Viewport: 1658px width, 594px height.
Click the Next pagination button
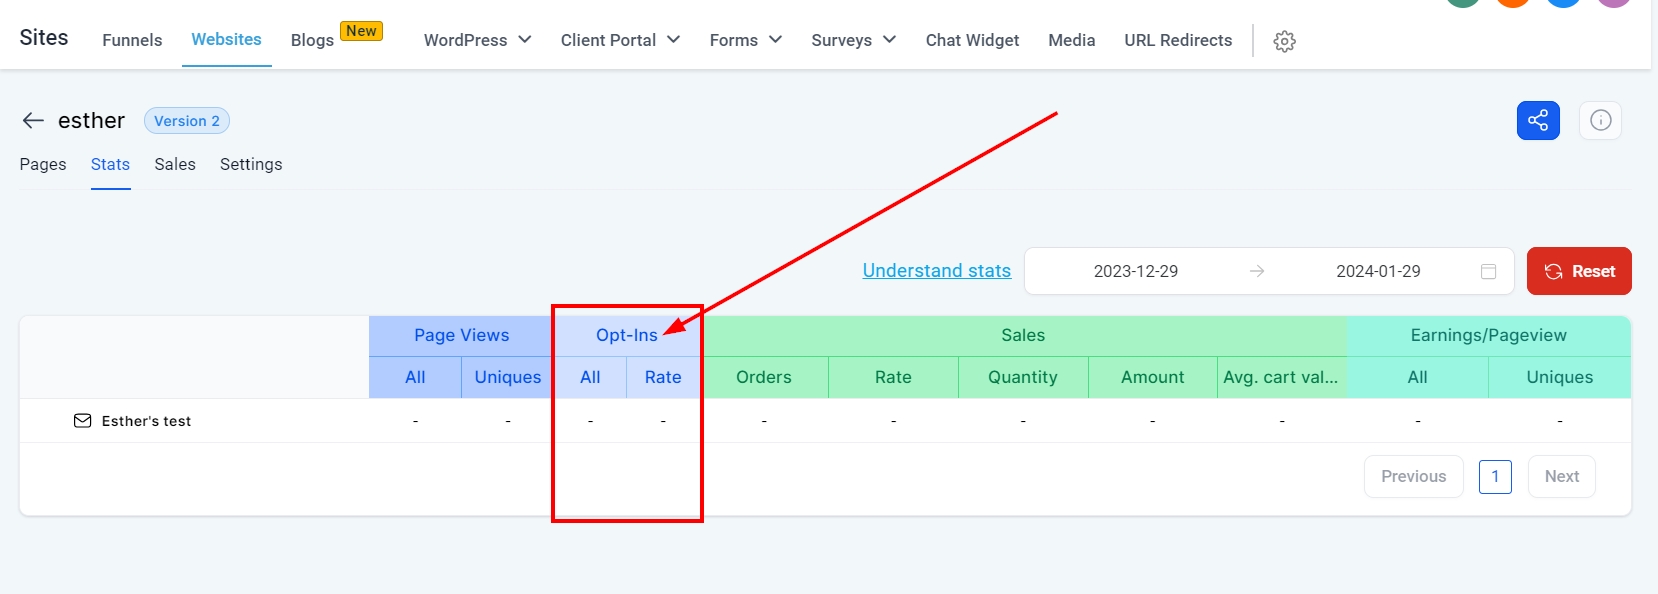[1561, 477]
